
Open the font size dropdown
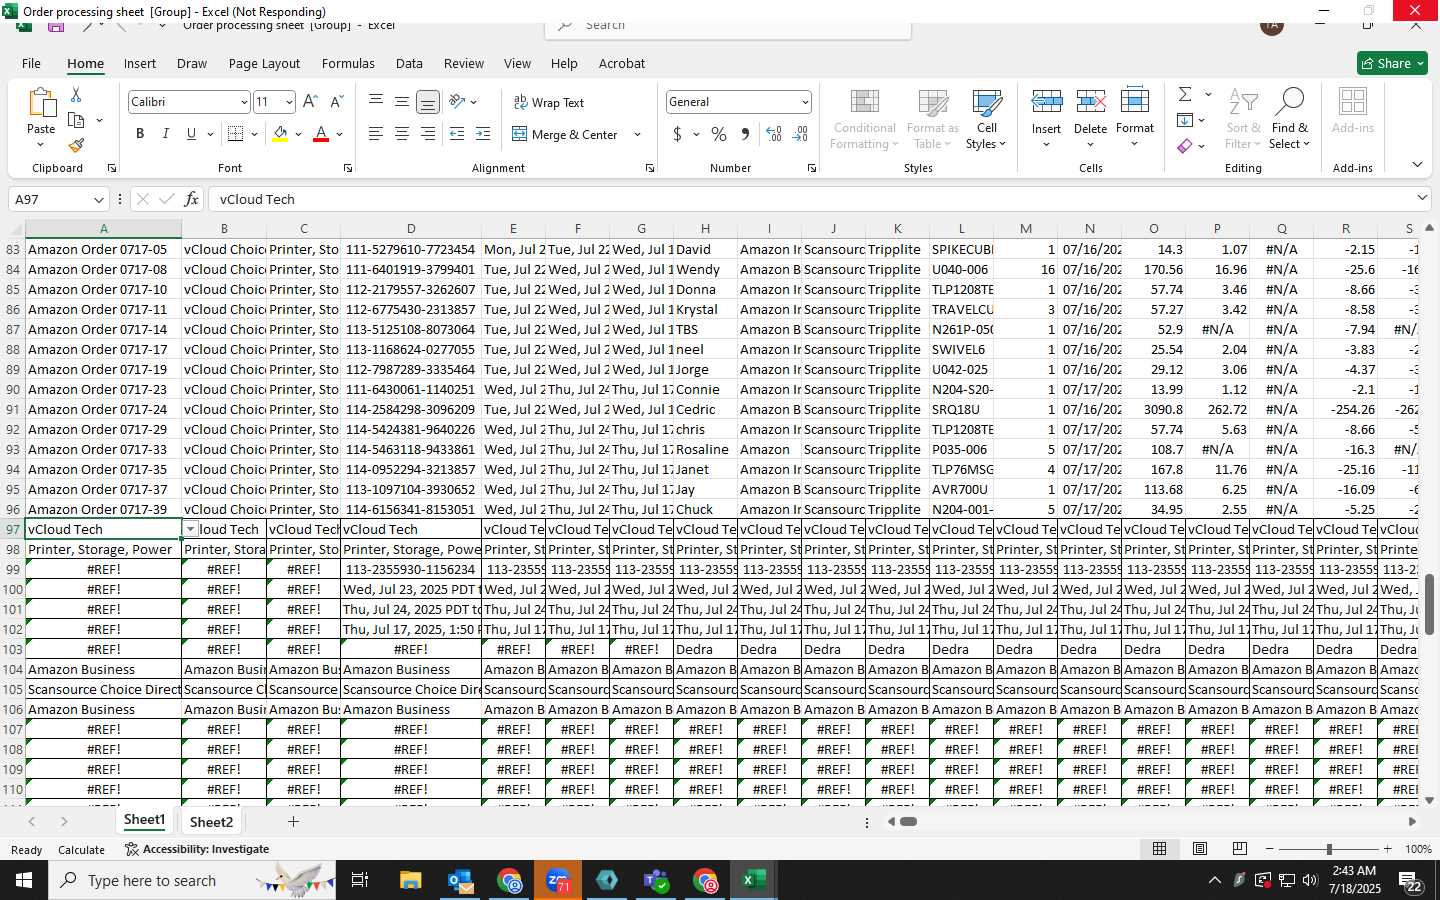pos(289,102)
